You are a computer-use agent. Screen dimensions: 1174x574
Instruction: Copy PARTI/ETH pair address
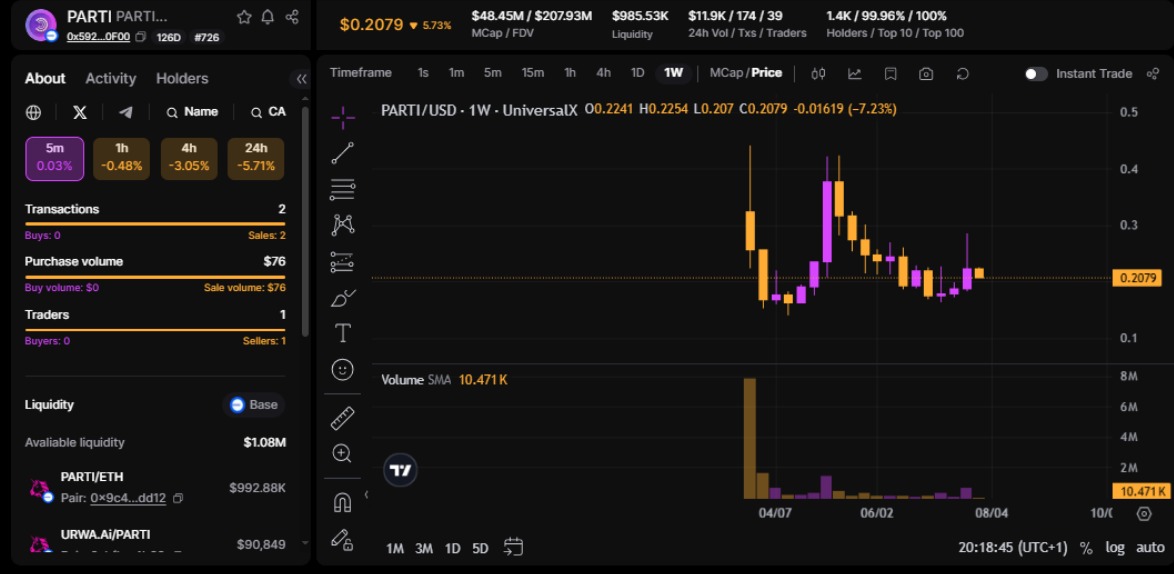[177, 498]
